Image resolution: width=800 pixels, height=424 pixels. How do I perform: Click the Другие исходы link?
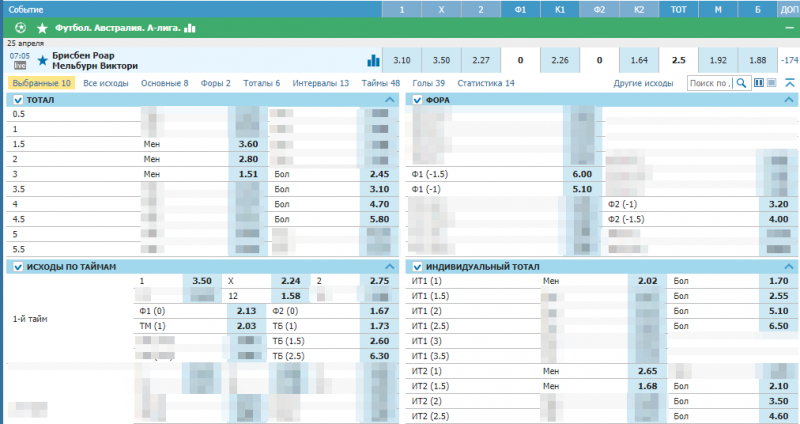(644, 83)
